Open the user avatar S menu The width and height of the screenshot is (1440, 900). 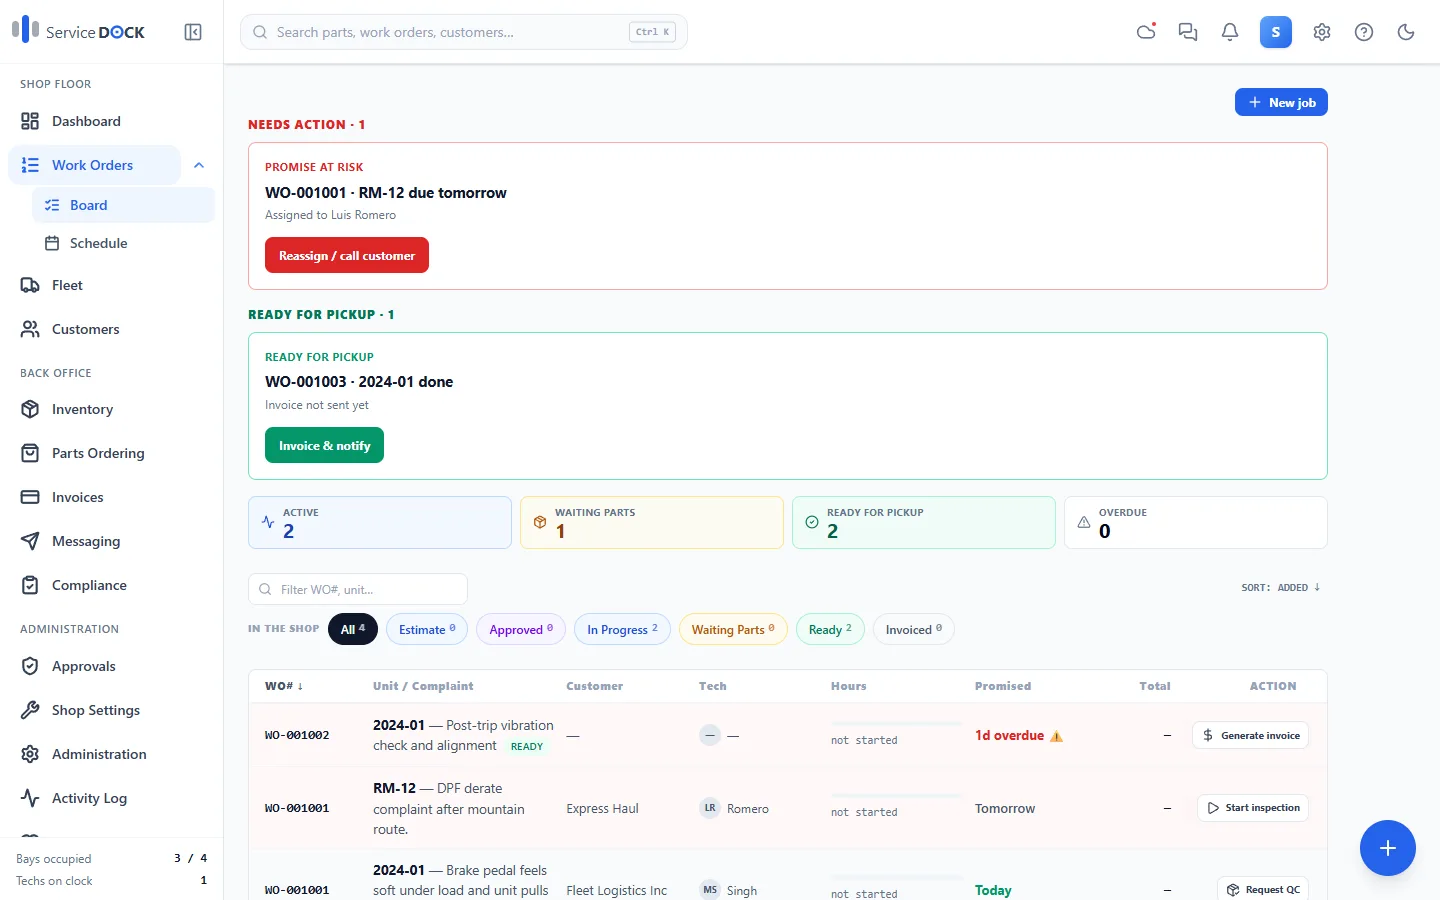click(x=1276, y=32)
